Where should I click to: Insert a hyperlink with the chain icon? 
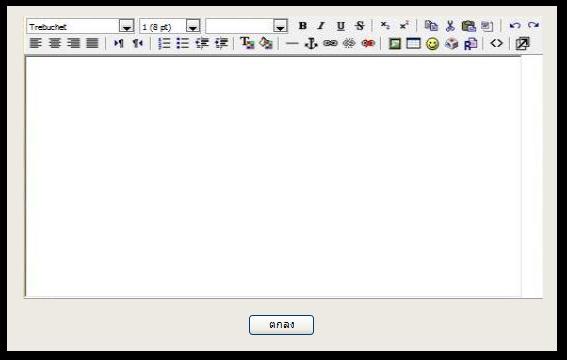click(330, 43)
